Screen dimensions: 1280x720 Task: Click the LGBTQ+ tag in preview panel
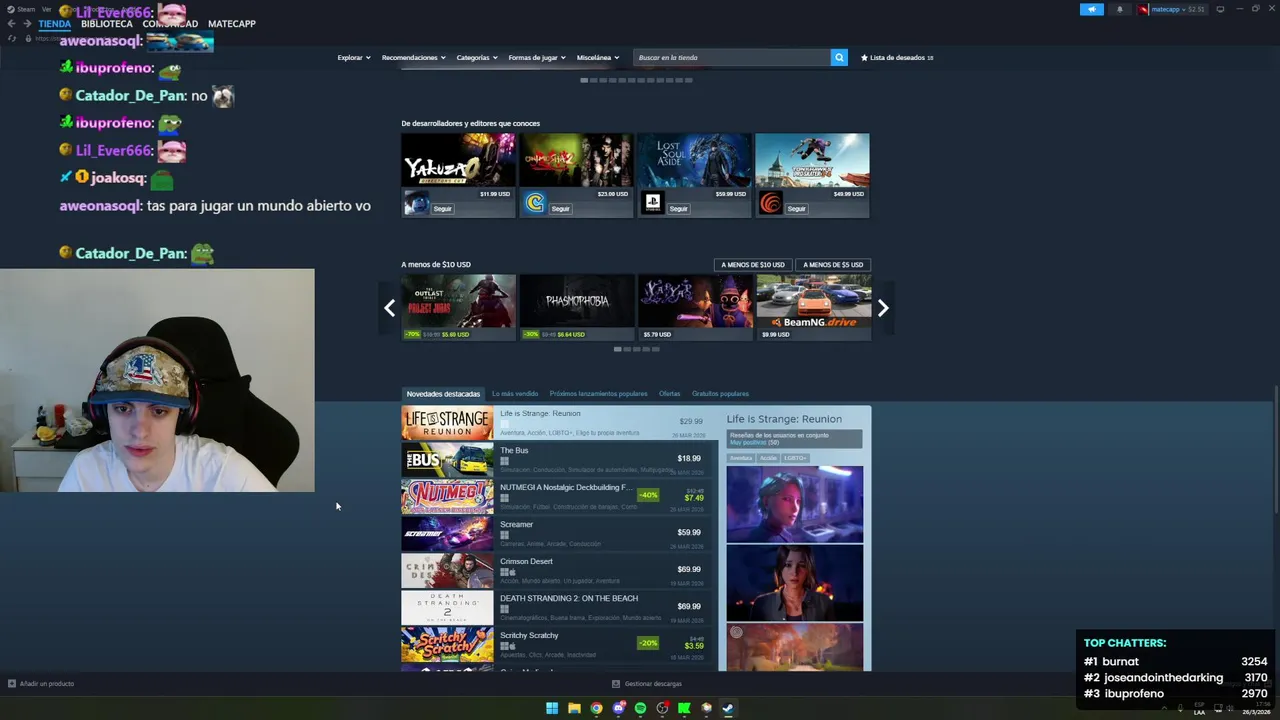795,458
